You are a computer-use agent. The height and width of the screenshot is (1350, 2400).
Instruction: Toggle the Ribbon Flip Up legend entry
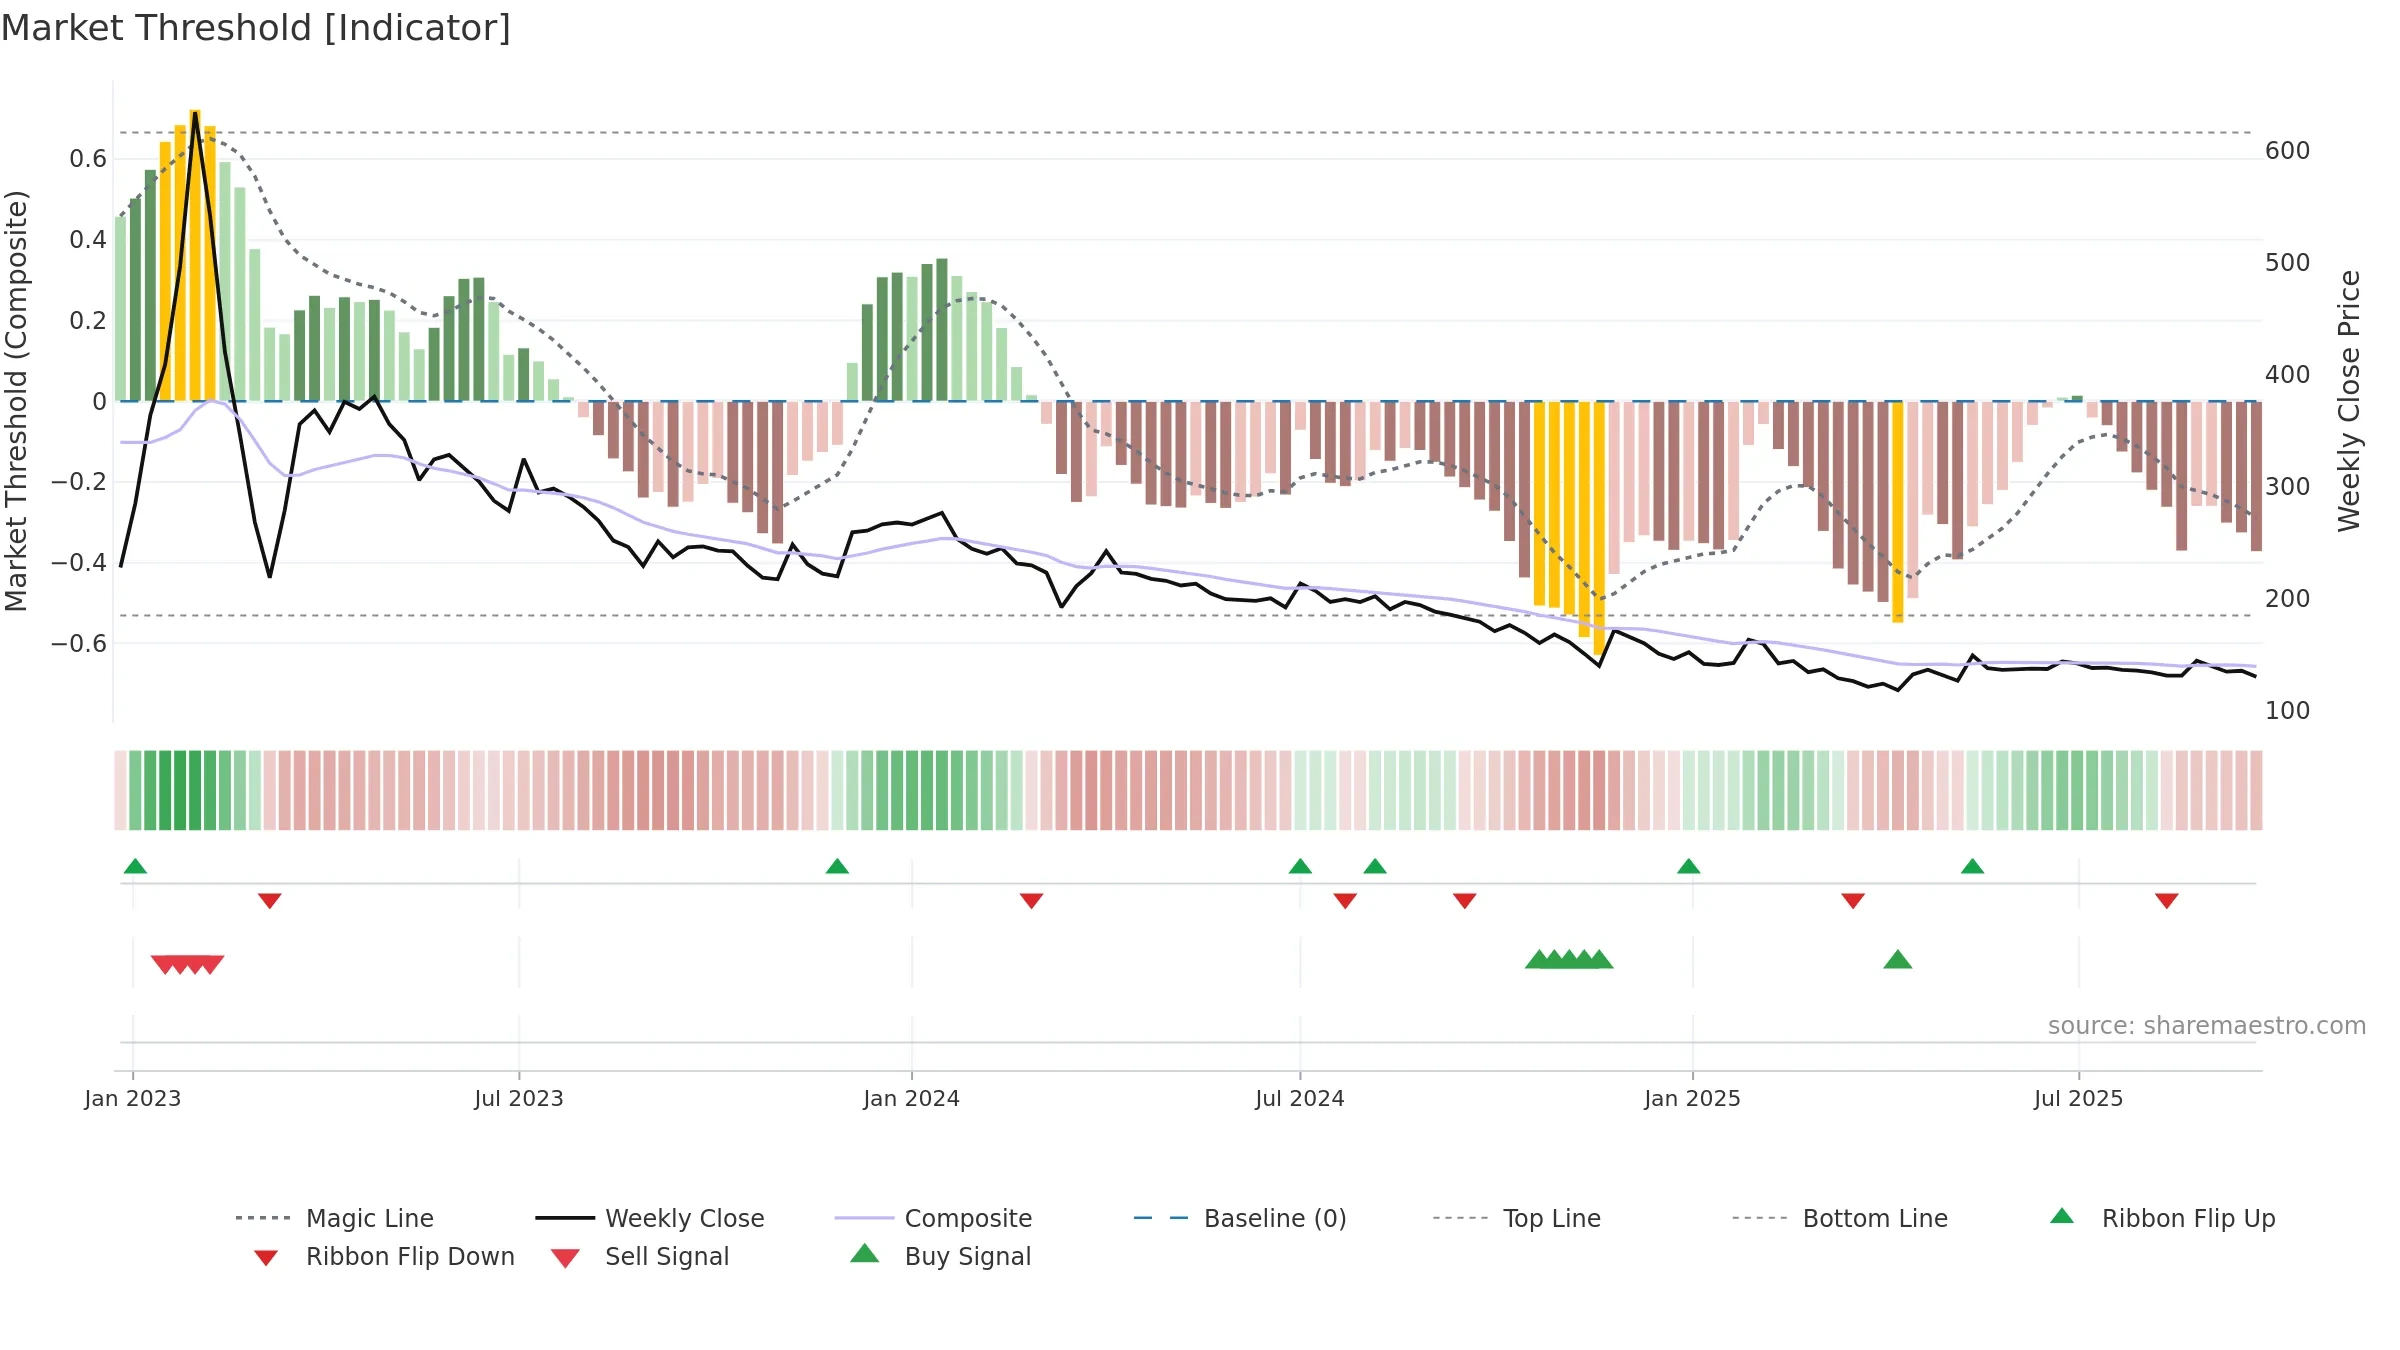(2162, 1218)
